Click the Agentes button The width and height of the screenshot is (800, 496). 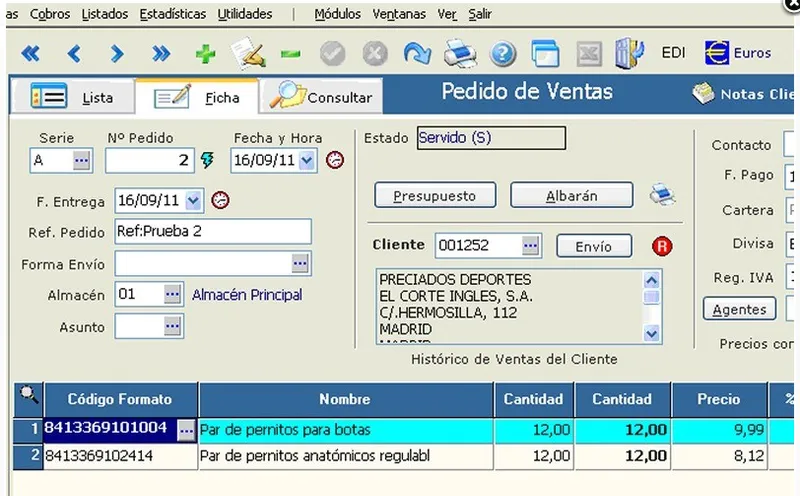tap(739, 309)
